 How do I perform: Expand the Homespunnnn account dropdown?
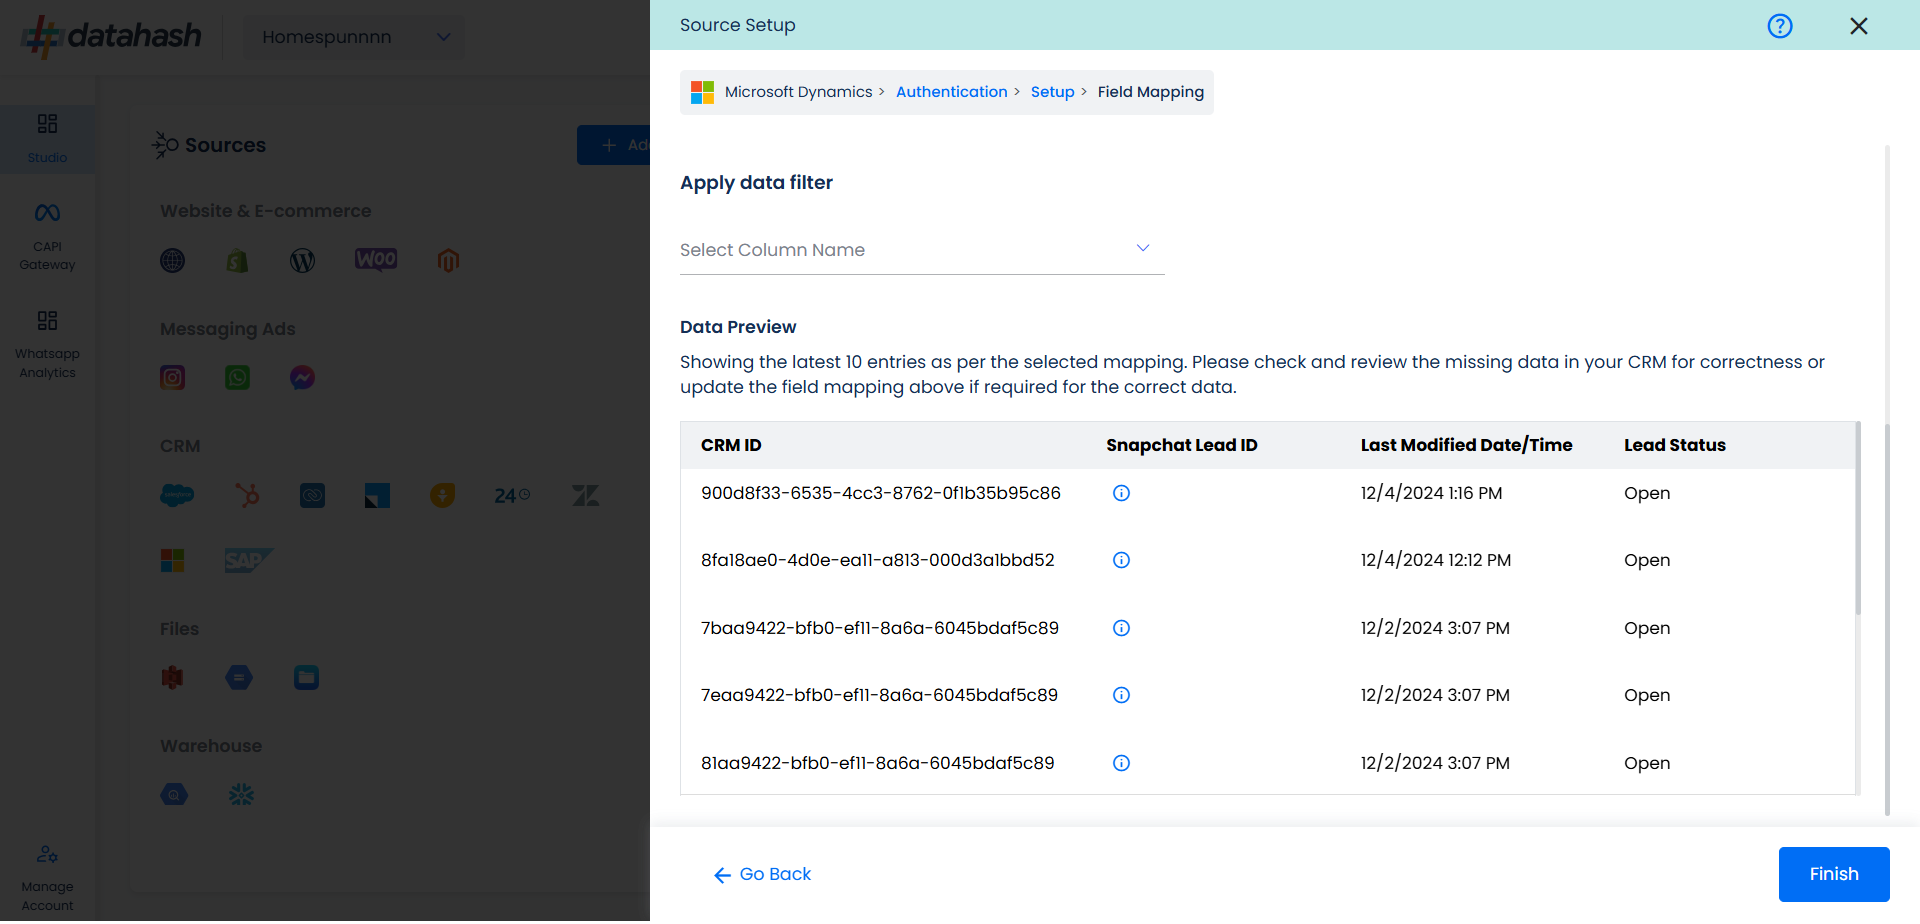(354, 37)
